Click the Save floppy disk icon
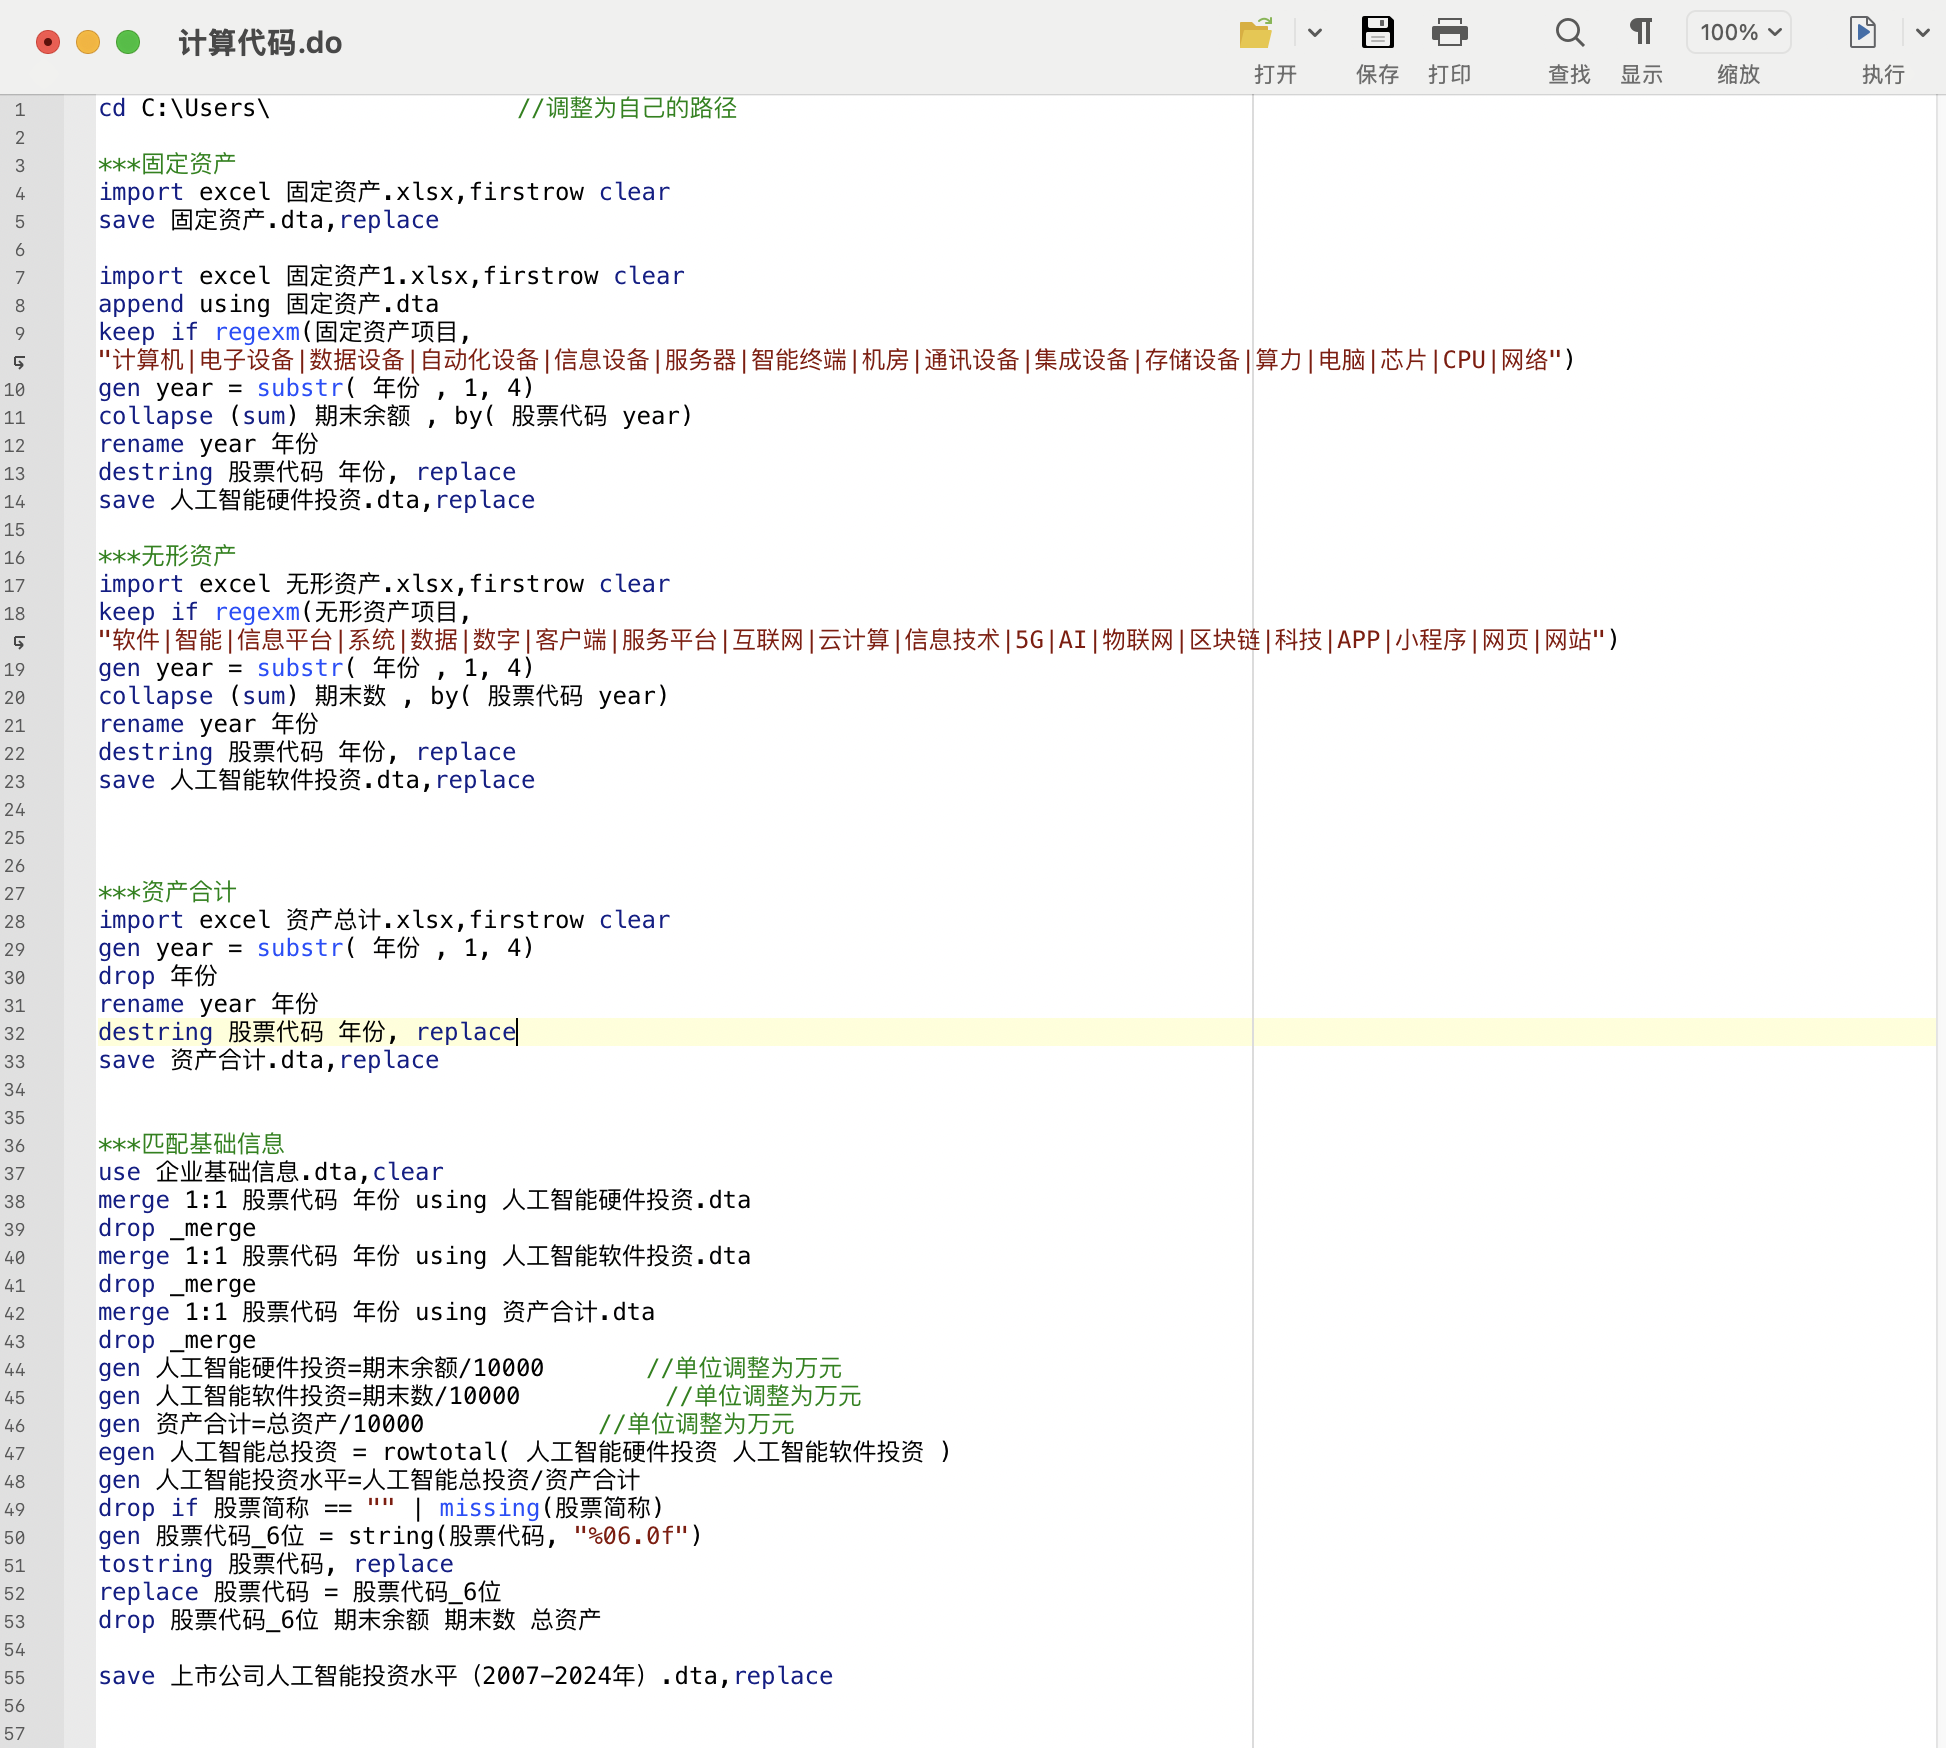 click(1377, 33)
